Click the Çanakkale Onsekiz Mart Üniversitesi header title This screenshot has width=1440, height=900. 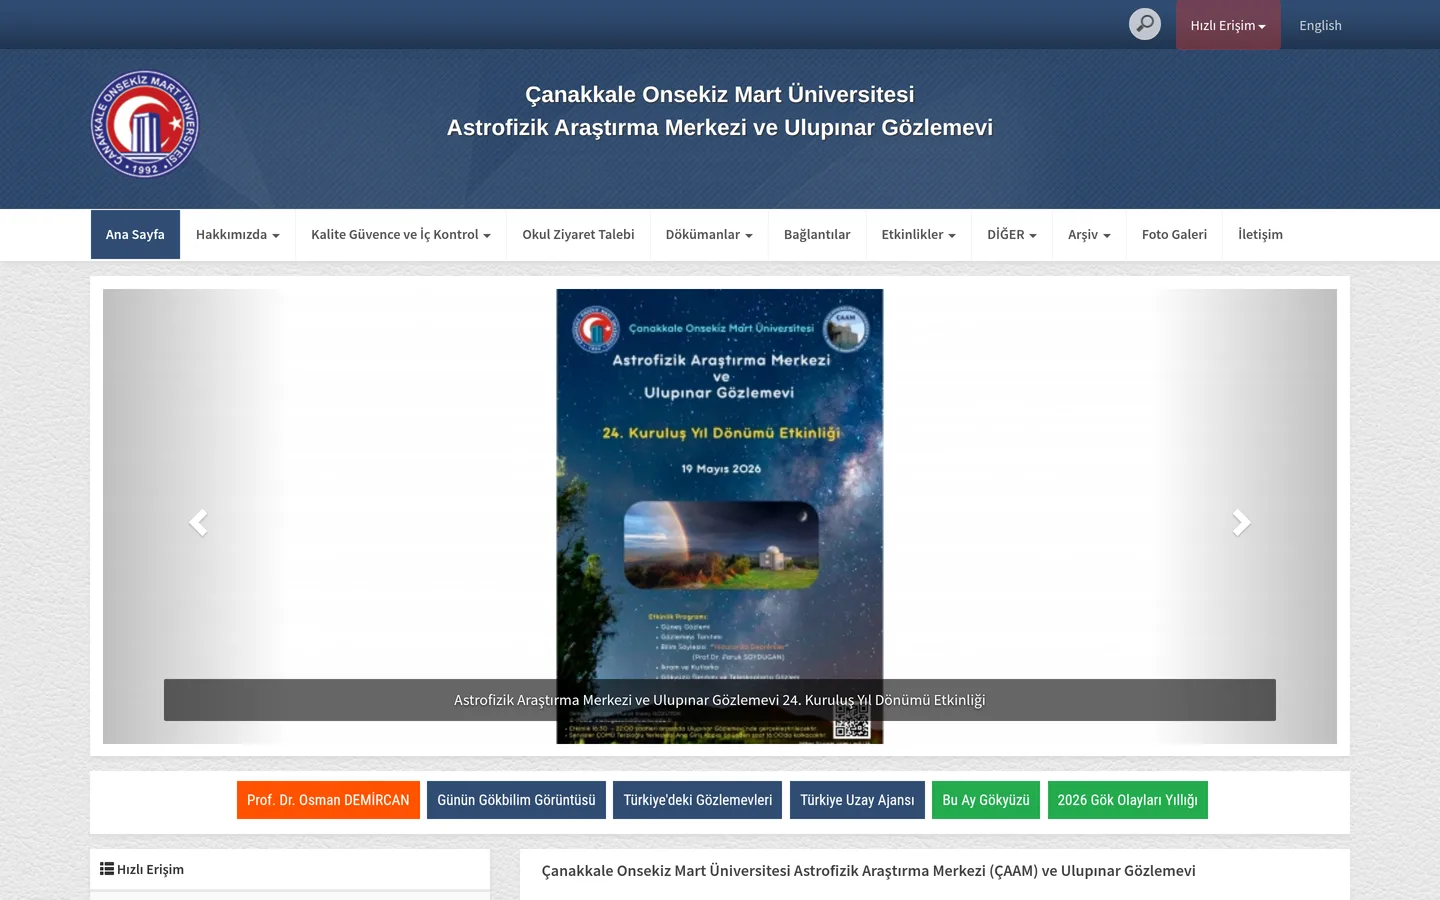[x=720, y=94]
